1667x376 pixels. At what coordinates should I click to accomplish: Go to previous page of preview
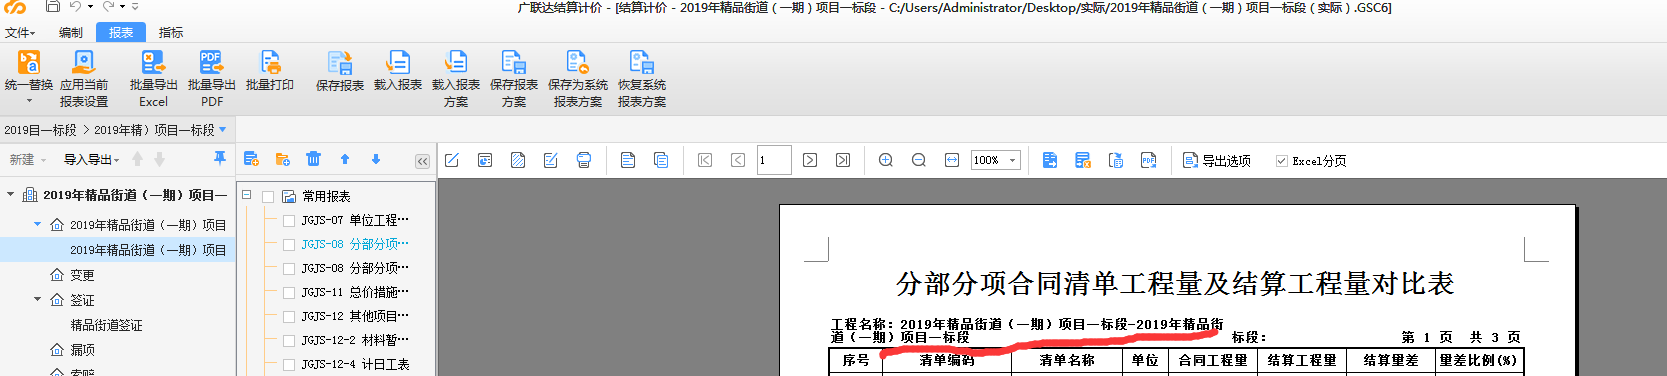coord(738,160)
